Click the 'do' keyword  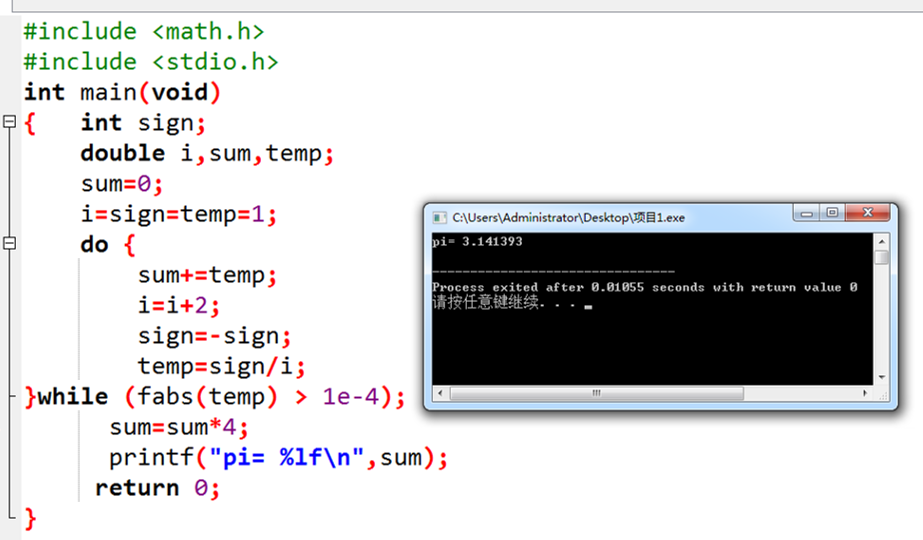(x=94, y=245)
